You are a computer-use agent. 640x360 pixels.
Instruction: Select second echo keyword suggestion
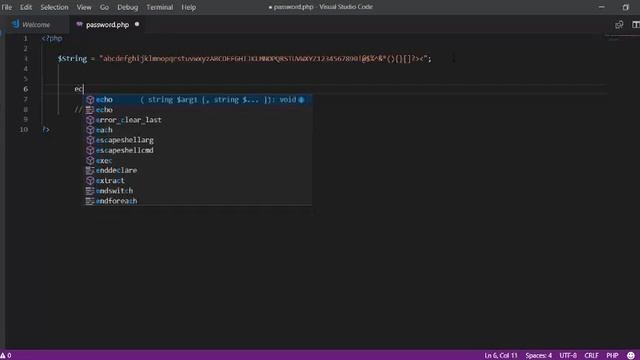198,110
